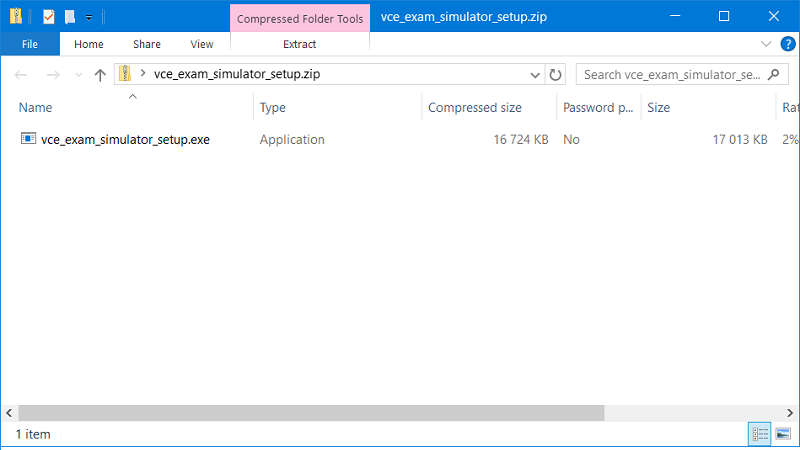The height and width of the screenshot is (450, 800).
Task: Click the 1 item status text
Action: 33,435
